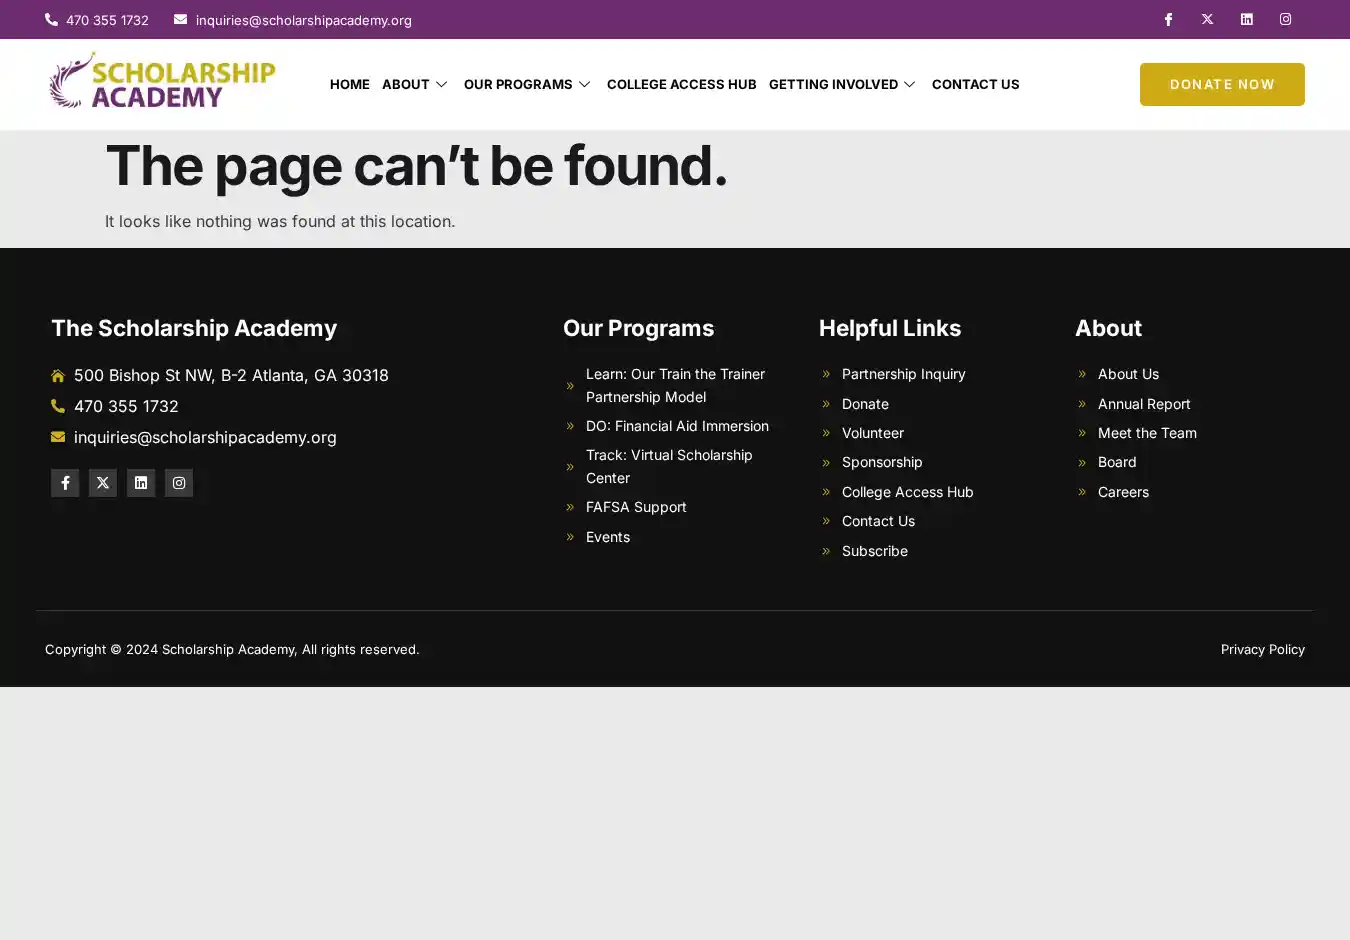
Task: Expand the About dropdown menu
Action: click(415, 84)
